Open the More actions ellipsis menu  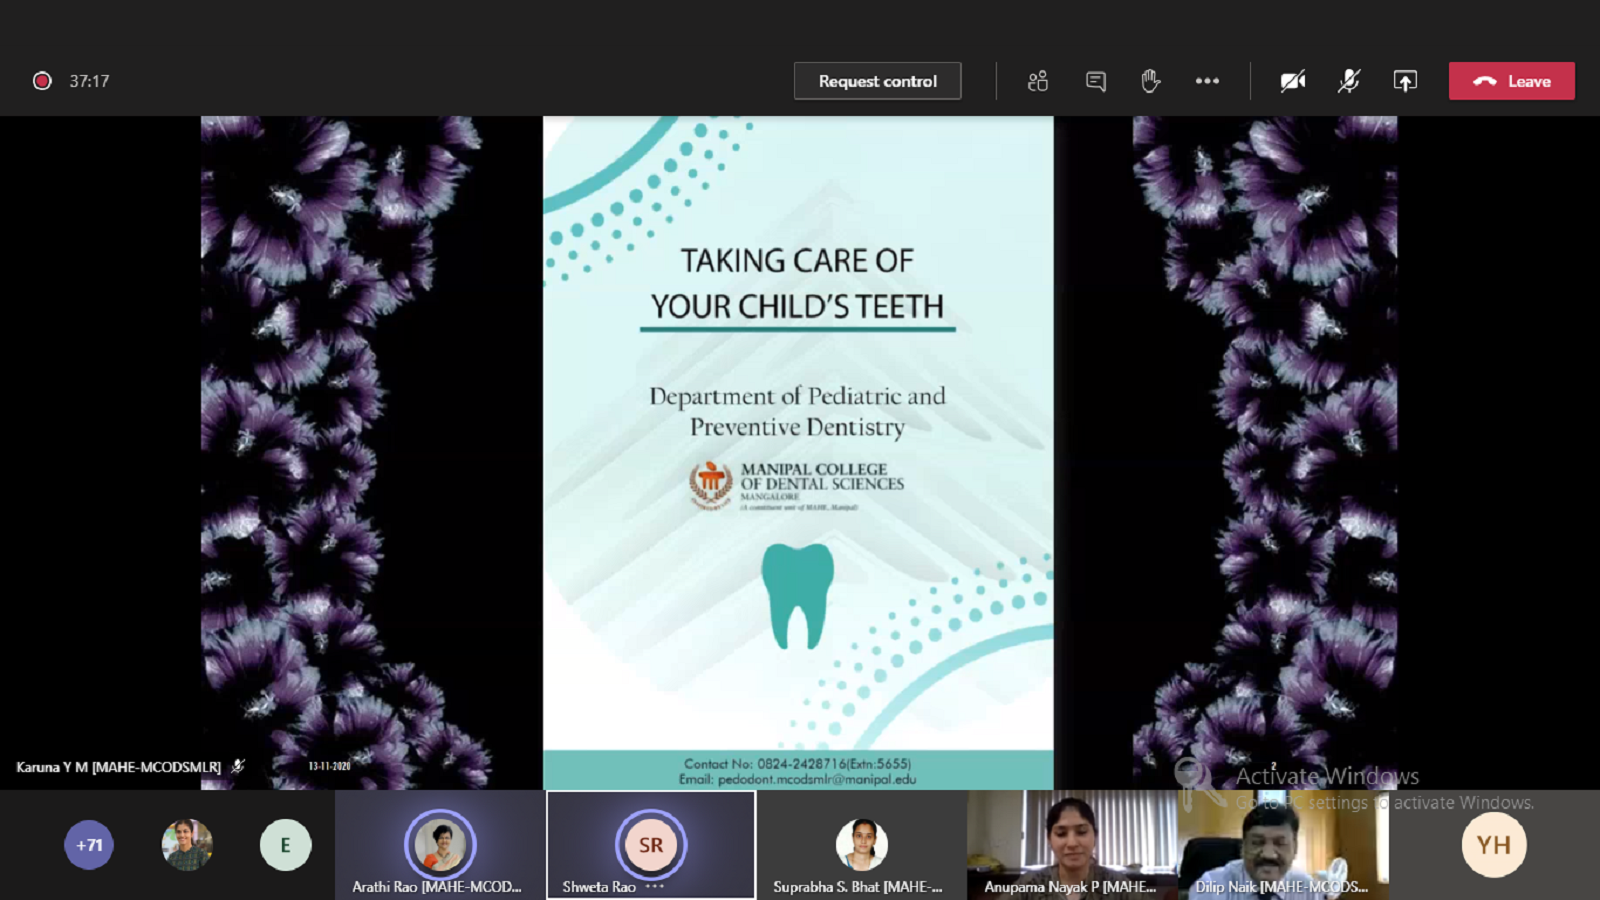(1207, 81)
